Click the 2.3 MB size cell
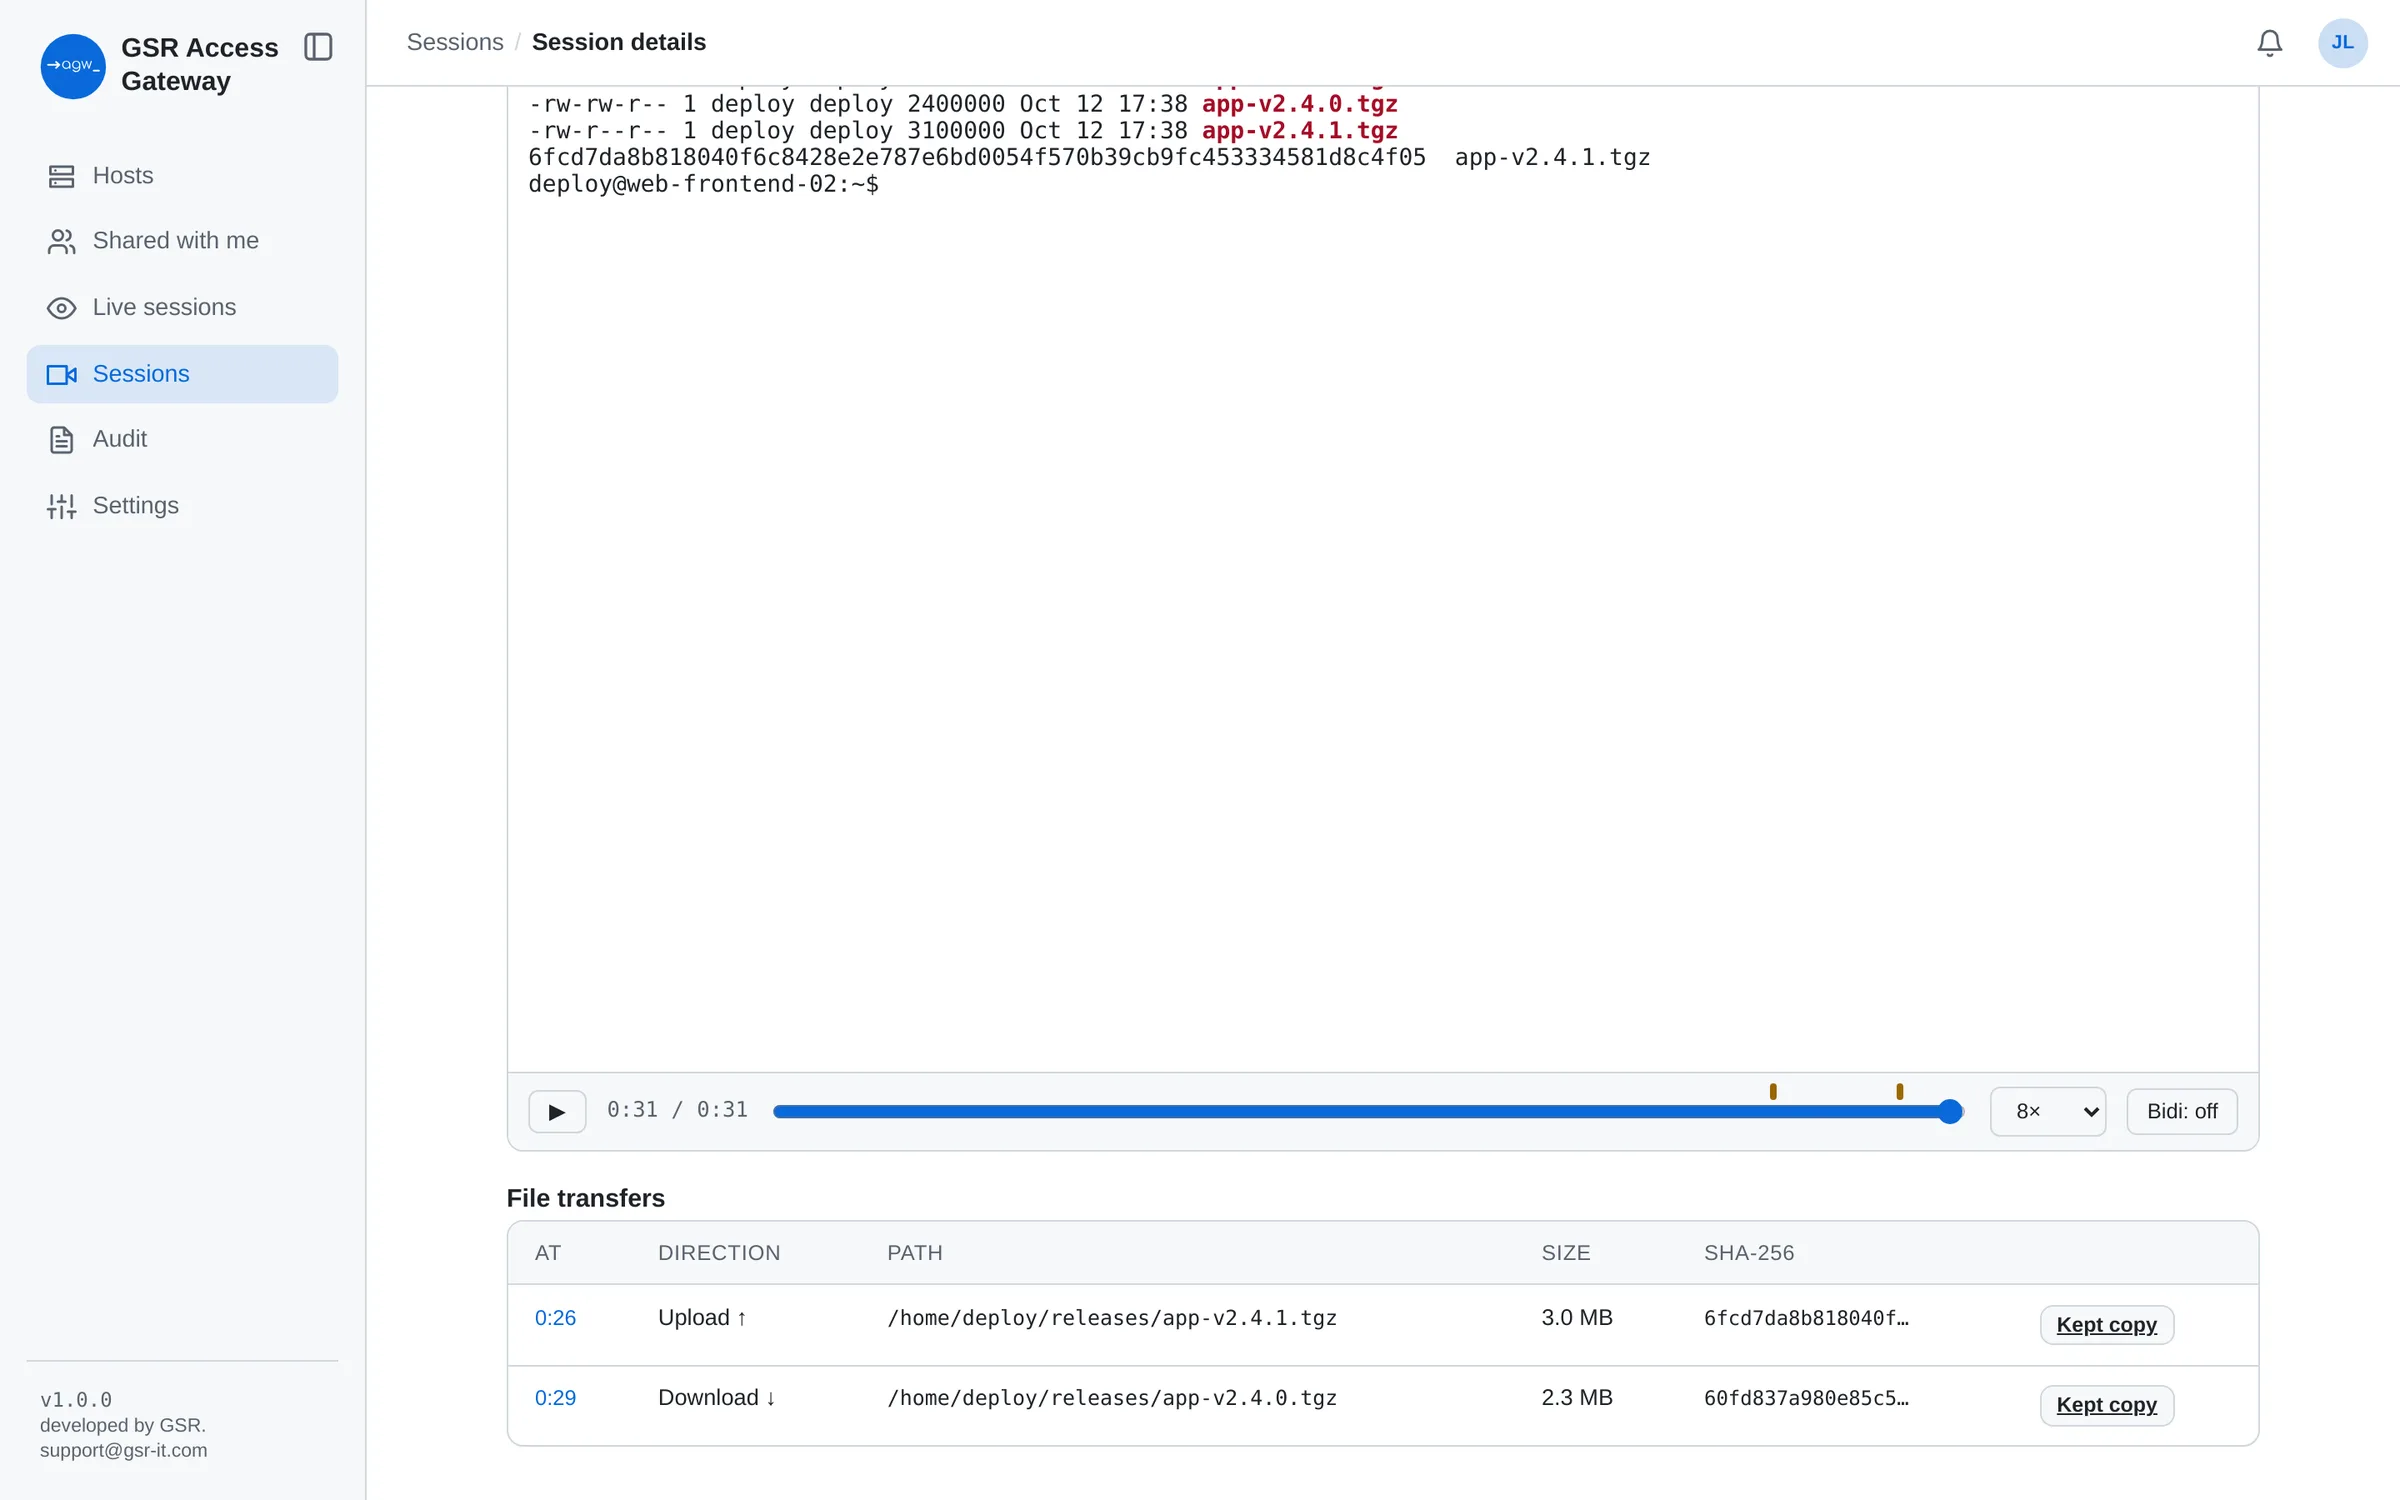This screenshot has width=2400, height=1500. point(1577,1398)
